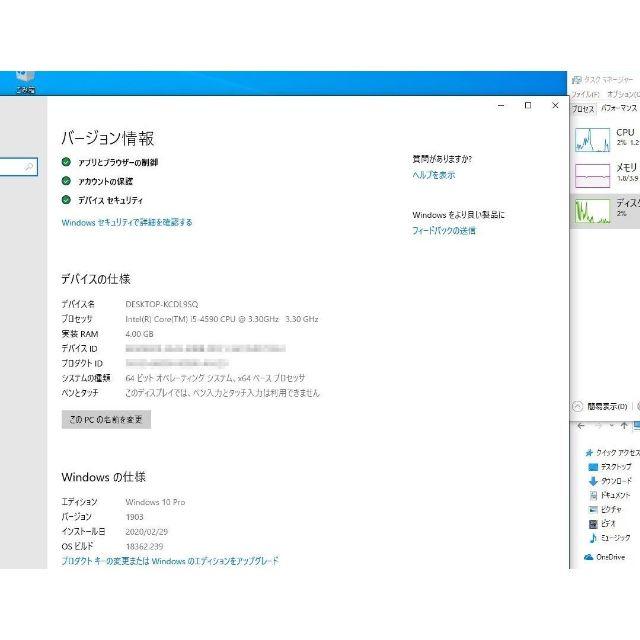Open the product key change or upgrade link

tap(170, 561)
